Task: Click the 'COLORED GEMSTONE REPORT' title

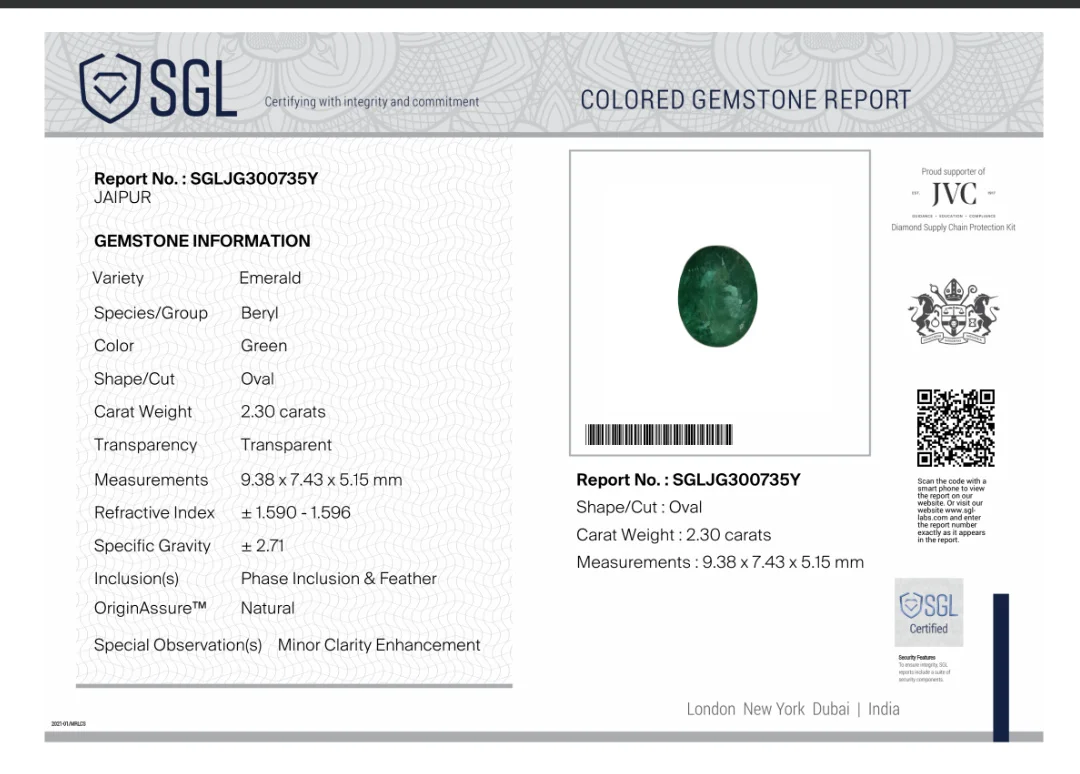Action: pyautogui.click(x=745, y=101)
